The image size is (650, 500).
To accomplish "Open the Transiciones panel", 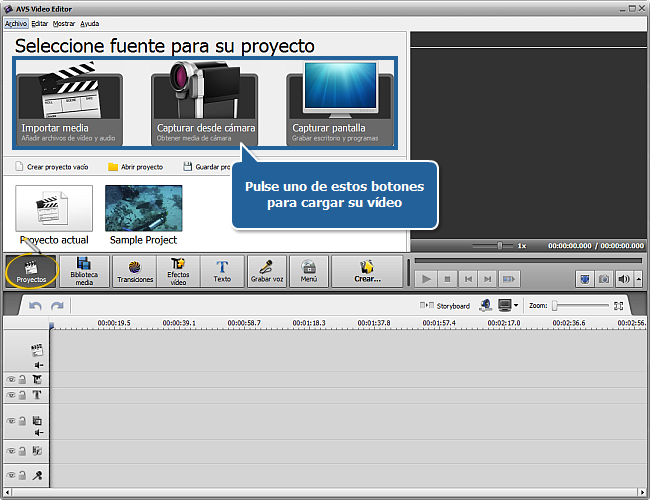I will point(135,271).
